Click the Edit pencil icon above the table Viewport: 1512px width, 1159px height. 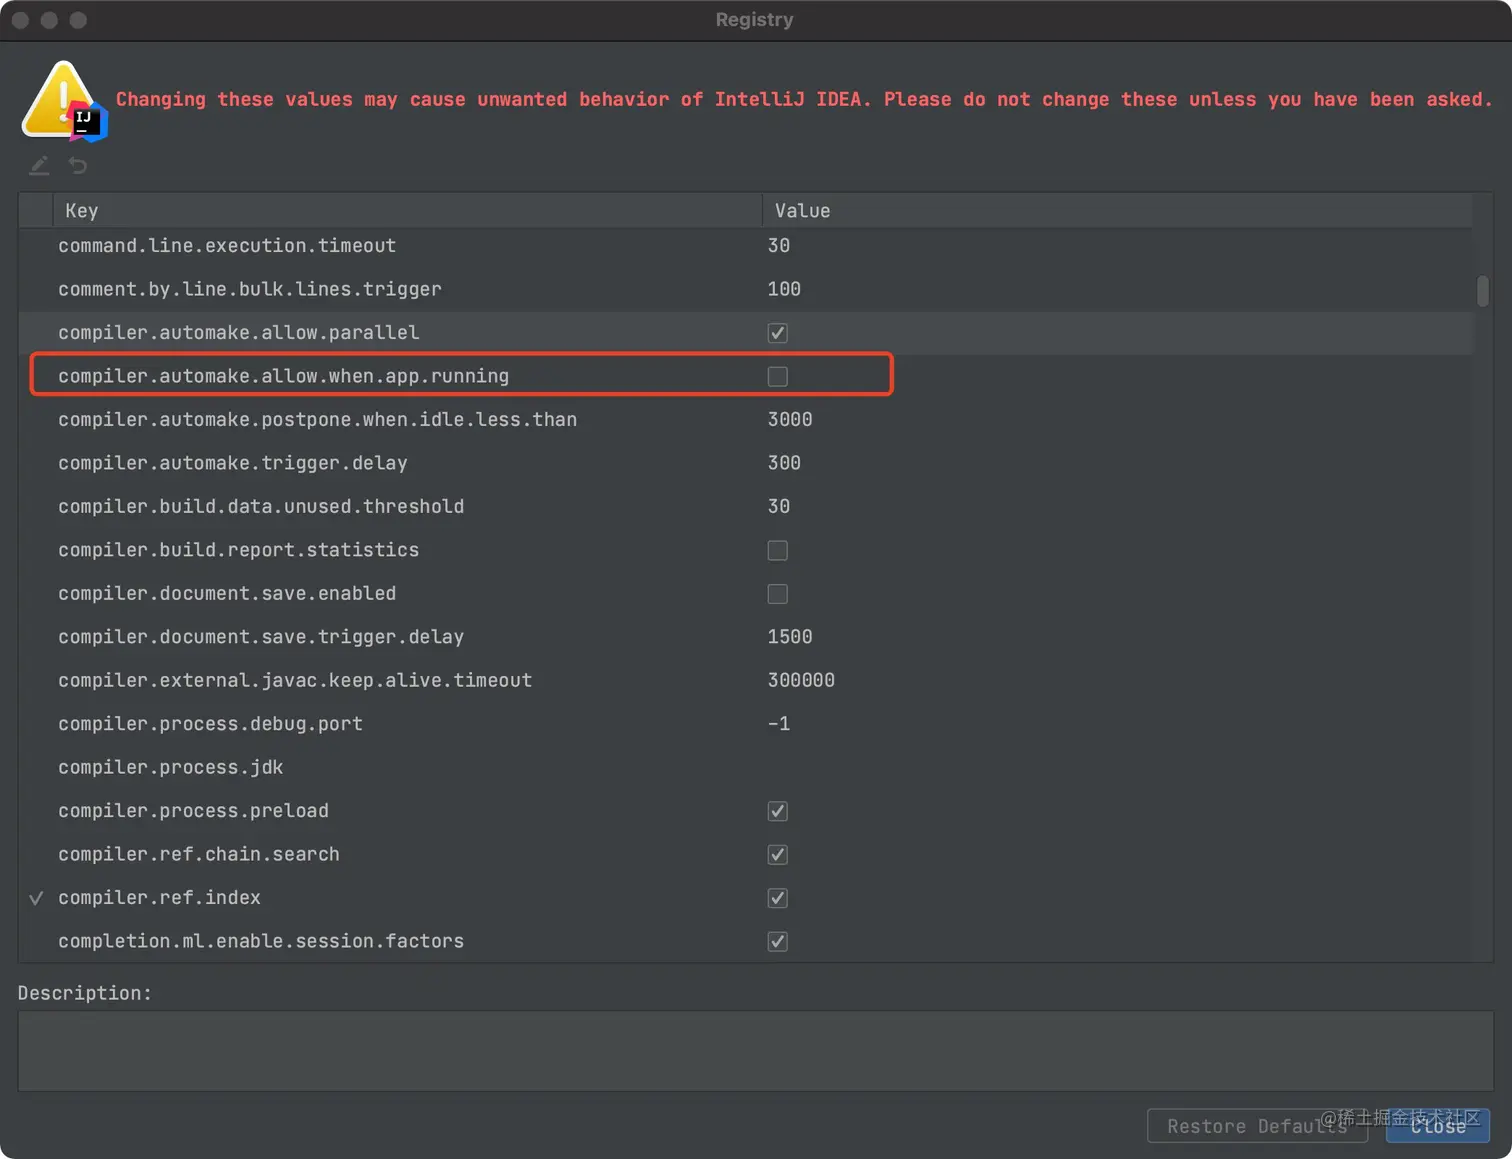pos(39,166)
